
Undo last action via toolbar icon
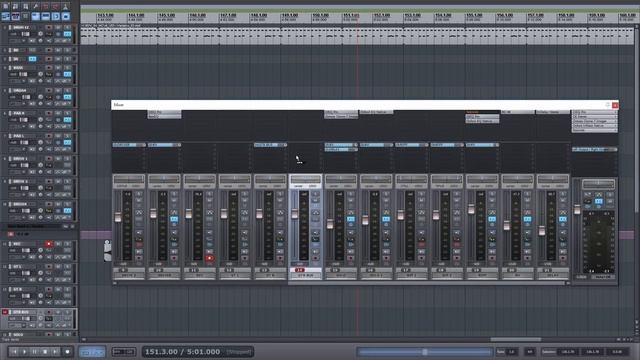pyautogui.click(x=45, y=7)
